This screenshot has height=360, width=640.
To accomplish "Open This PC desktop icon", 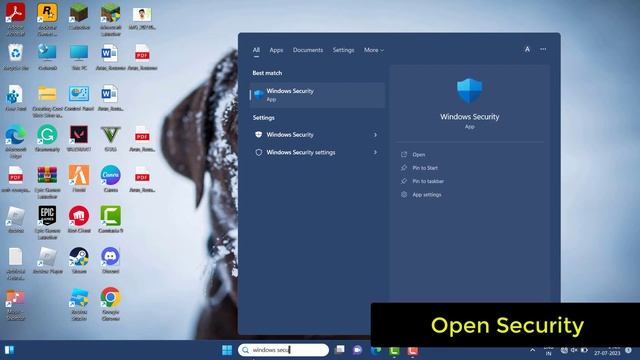I will [x=79, y=58].
